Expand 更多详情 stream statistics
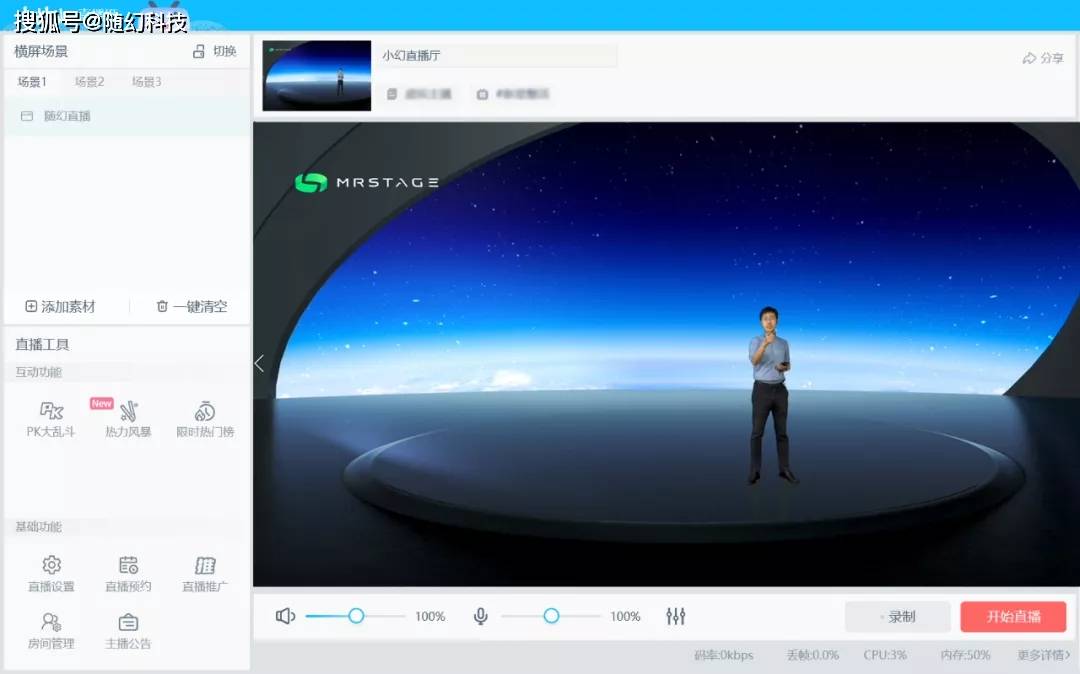The image size is (1080, 674). click(x=1043, y=655)
